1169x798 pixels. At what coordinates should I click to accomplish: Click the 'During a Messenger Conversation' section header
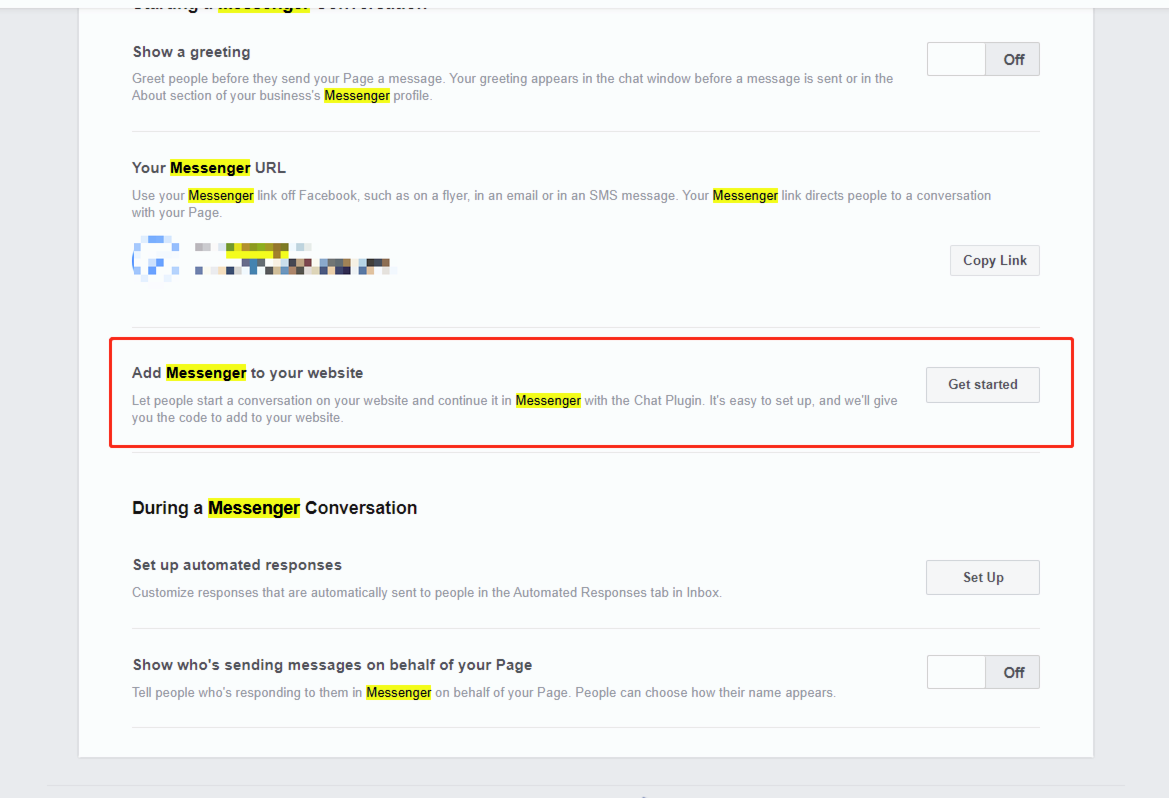point(274,508)
